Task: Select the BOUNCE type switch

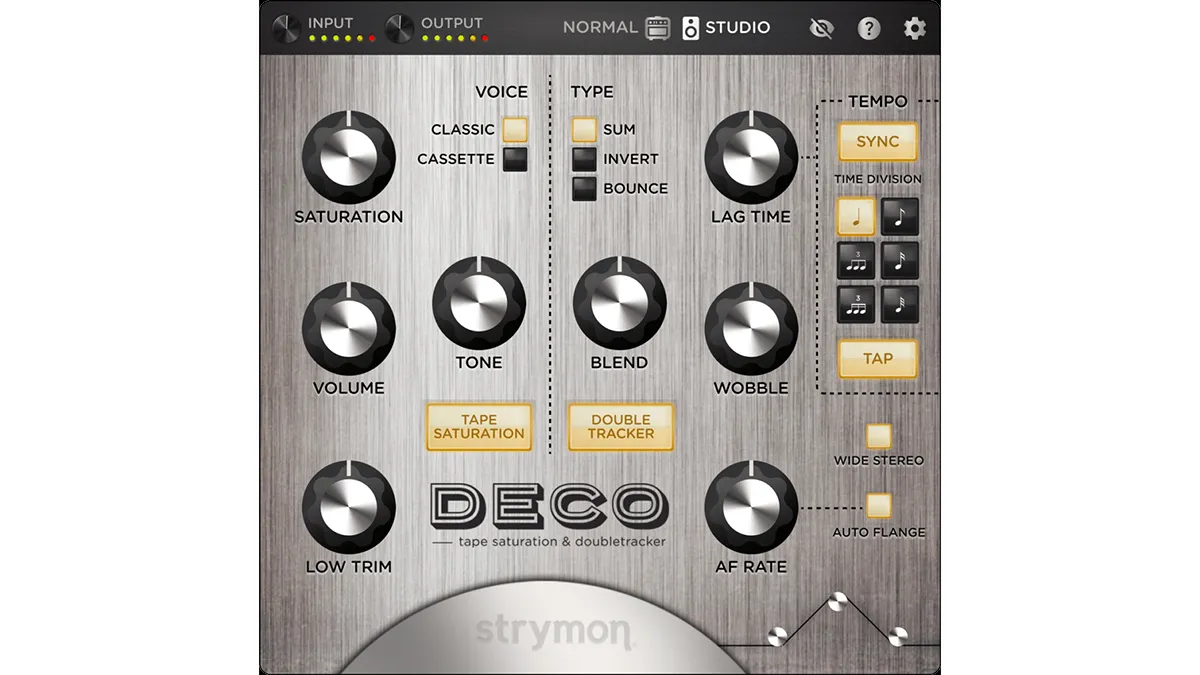Action: pyautogui.click(x=584, y=188)
